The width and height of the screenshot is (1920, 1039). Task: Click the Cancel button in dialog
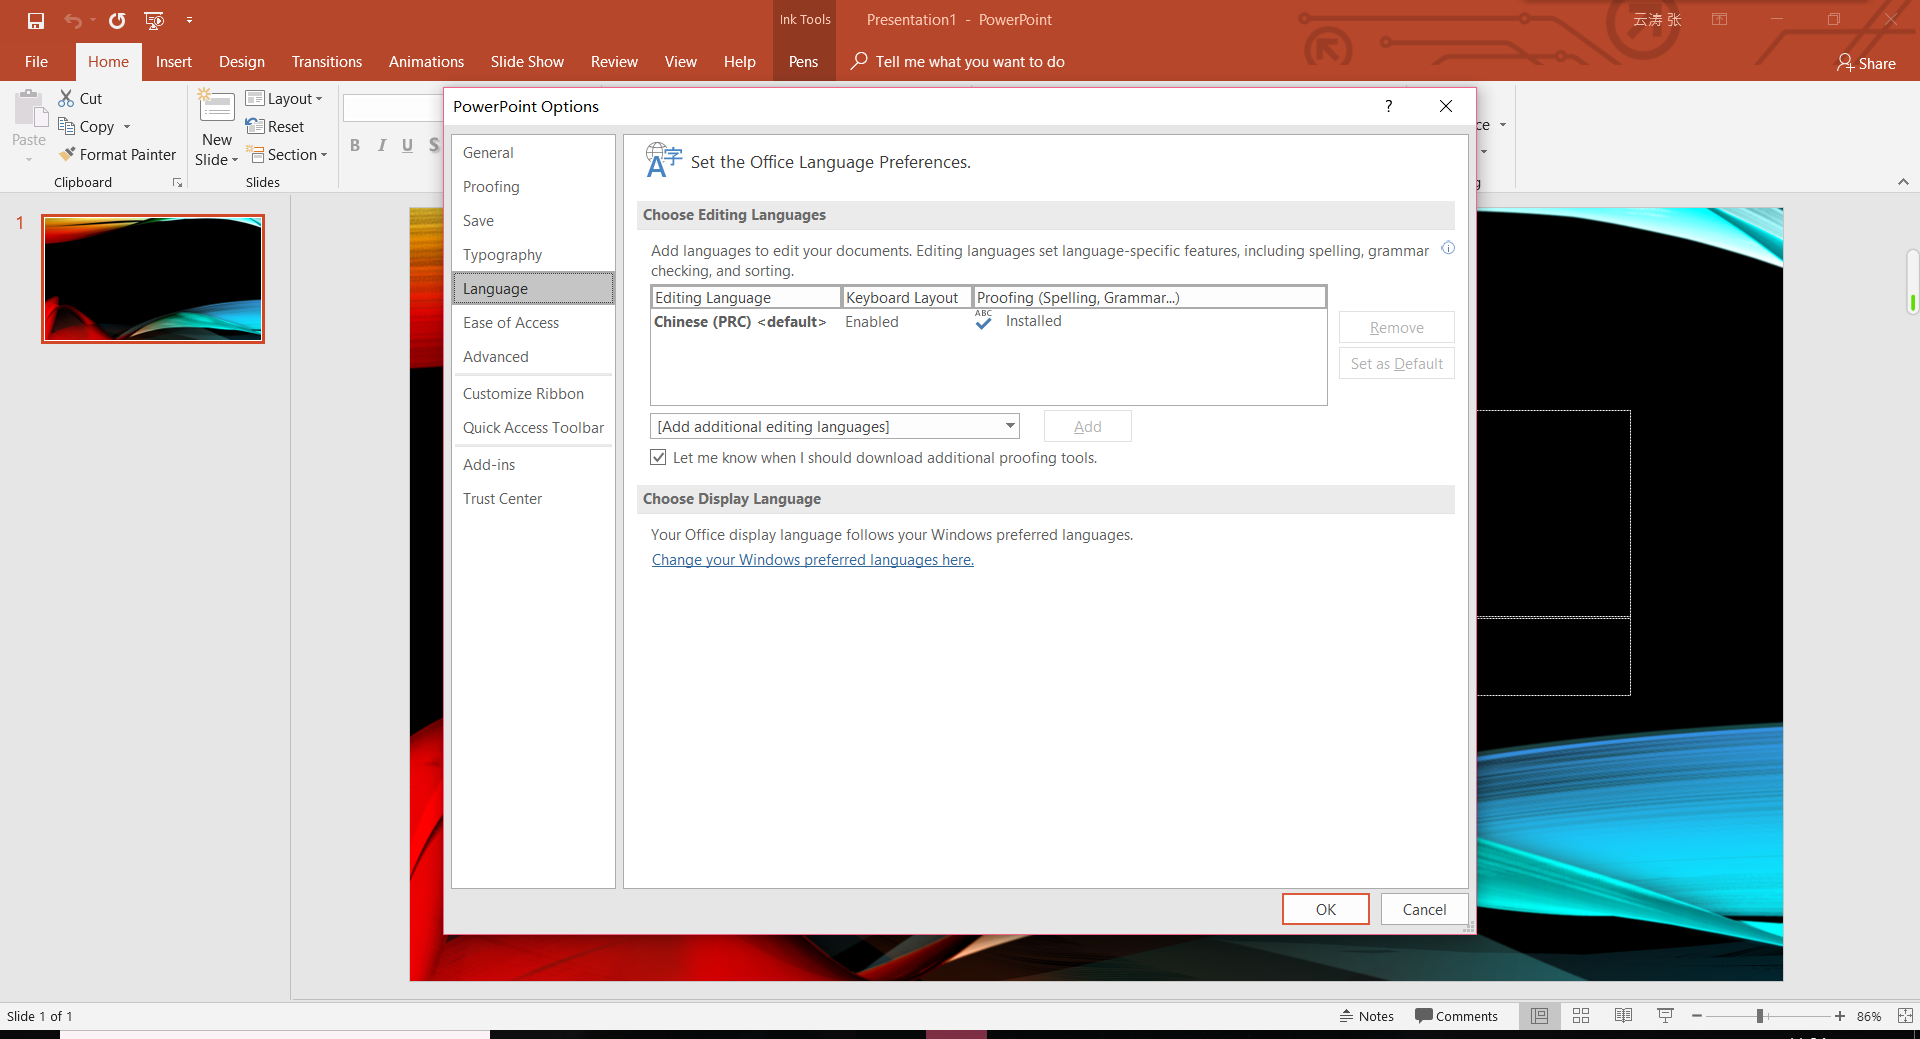click(1424, 909)
